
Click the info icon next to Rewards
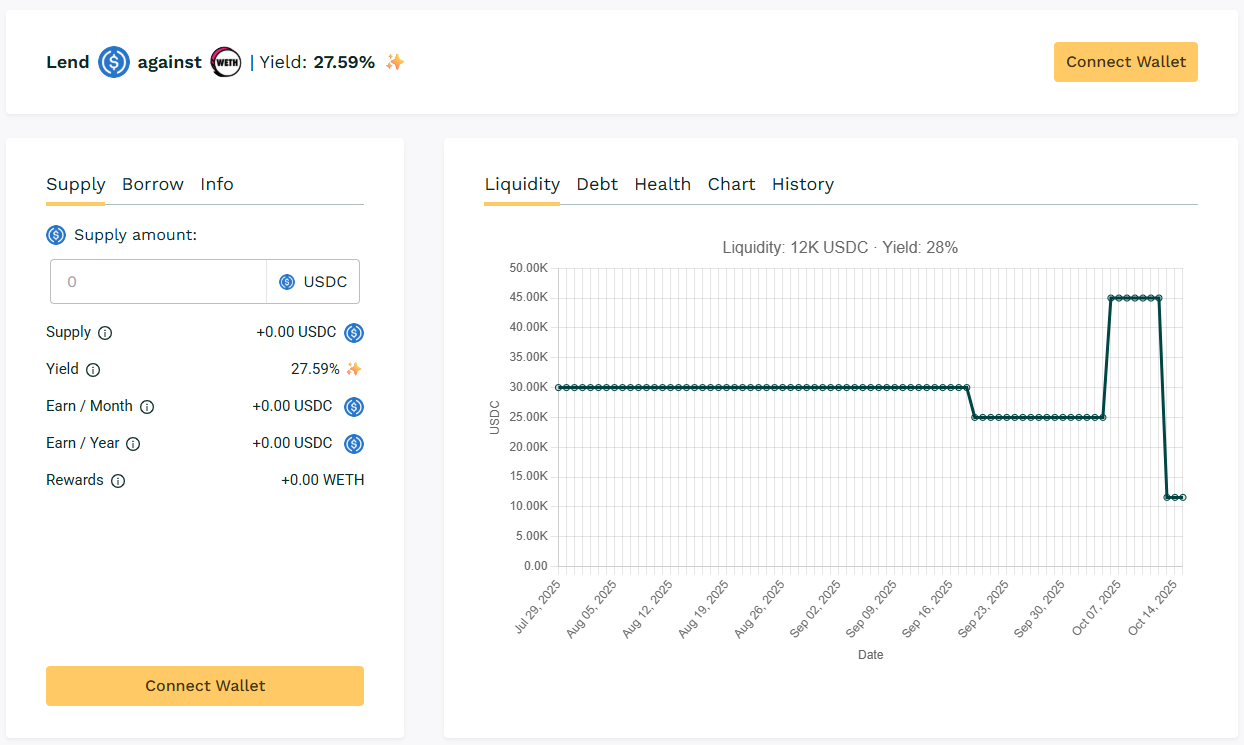[x=118, y=481]
